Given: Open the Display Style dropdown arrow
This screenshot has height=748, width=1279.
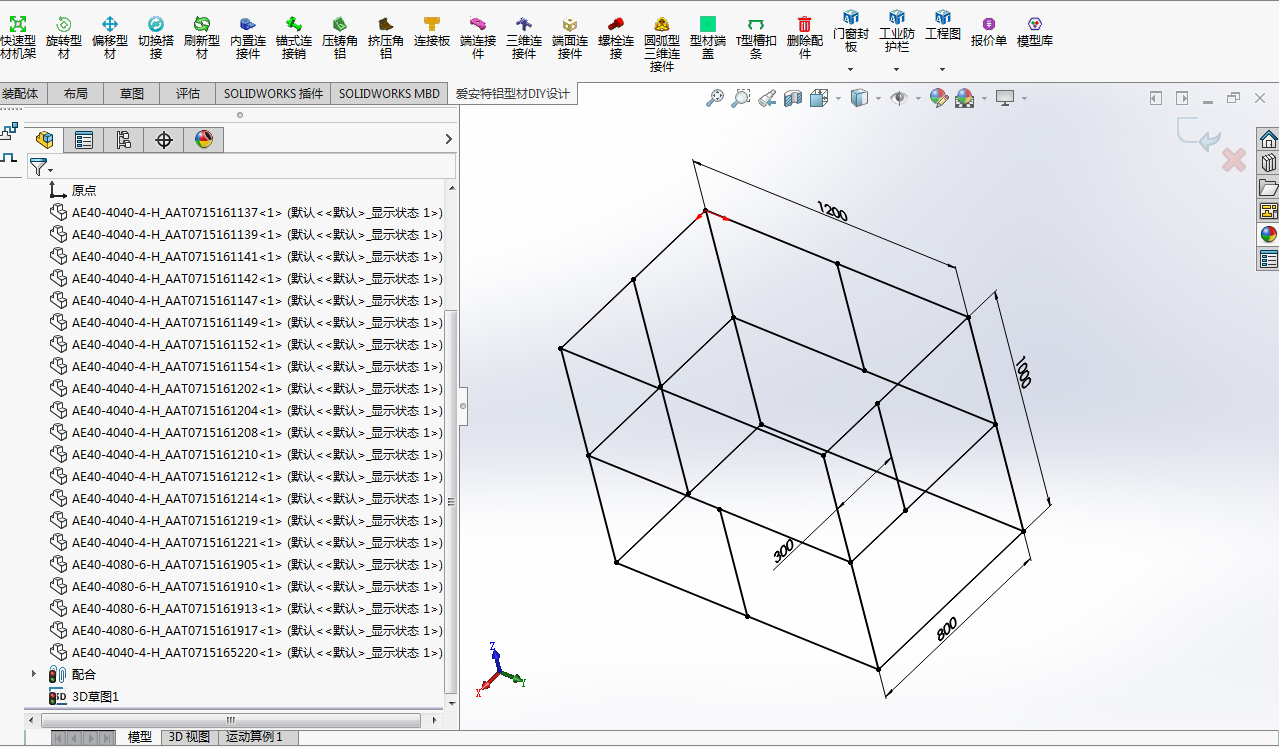Looking at the screenshot, I should [x=877, y=98].
